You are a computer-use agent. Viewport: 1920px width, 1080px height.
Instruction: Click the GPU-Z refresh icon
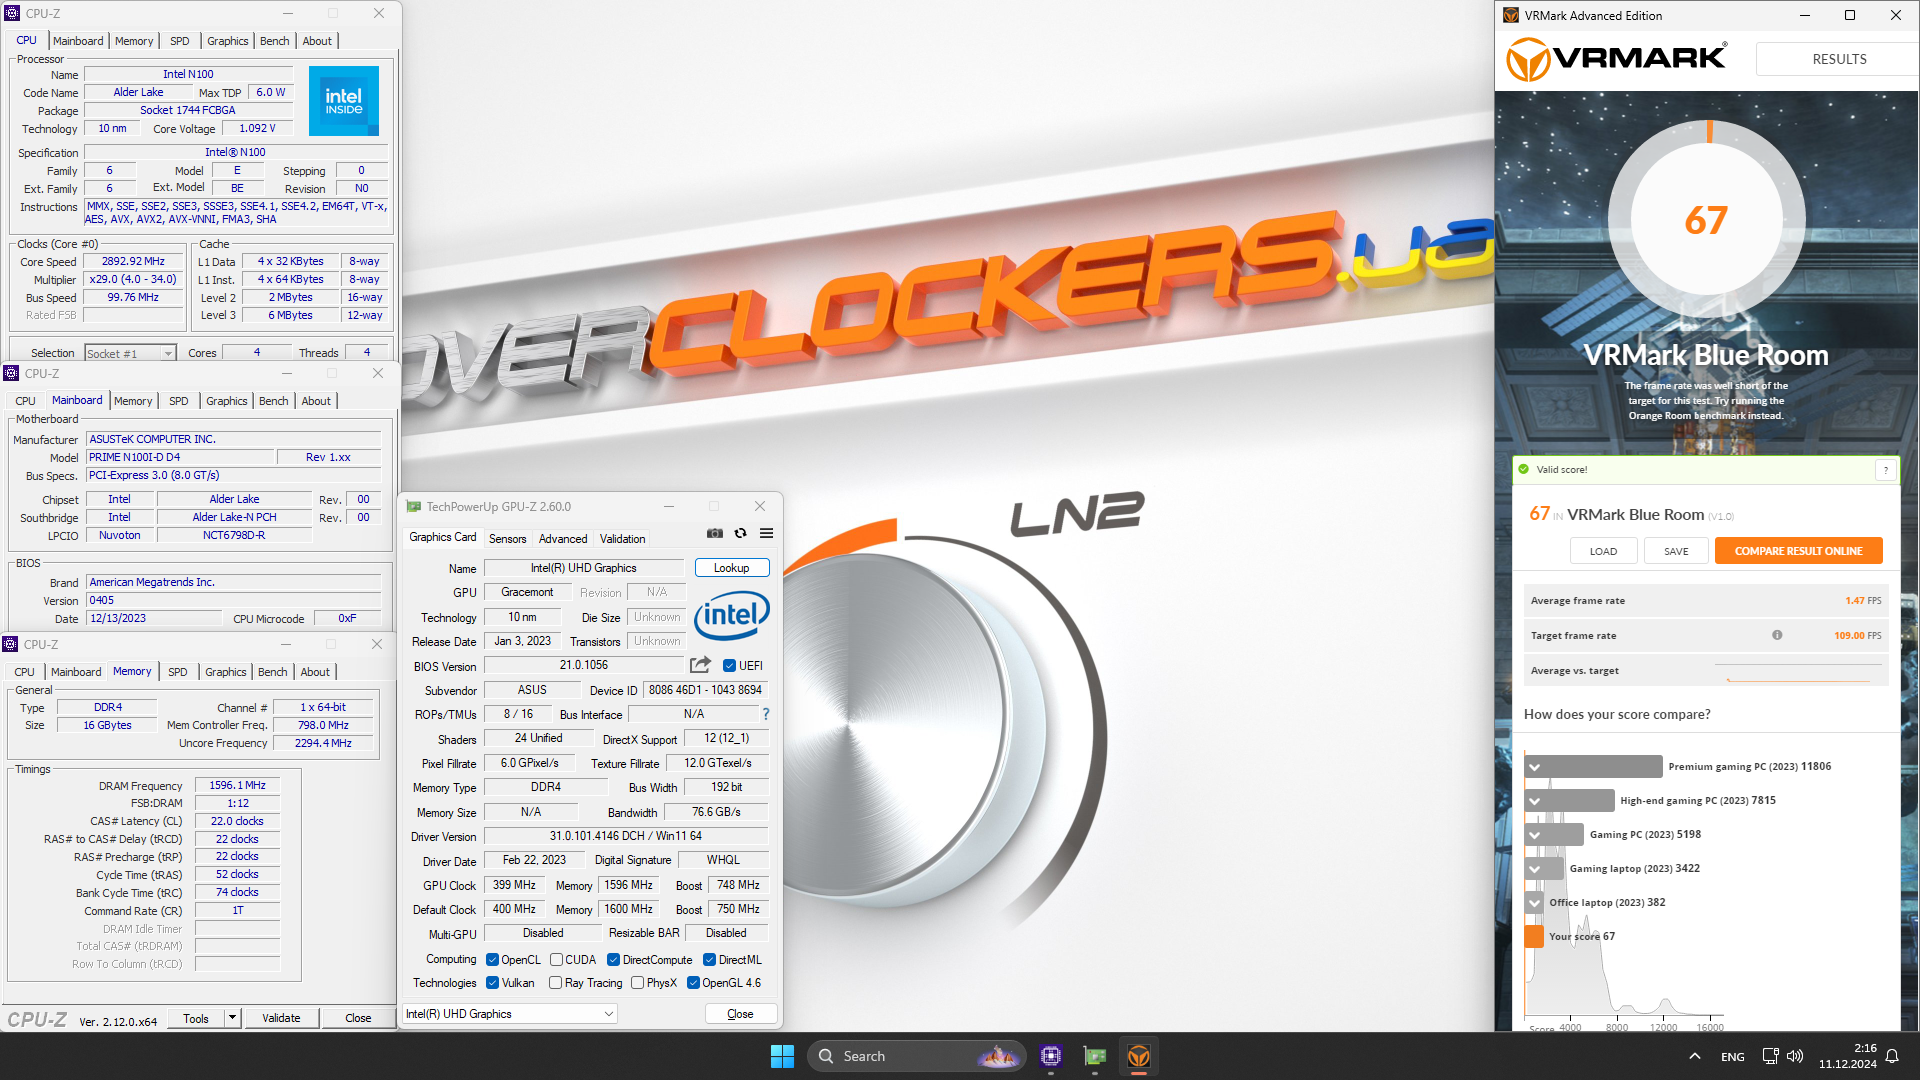coord(740,534)
